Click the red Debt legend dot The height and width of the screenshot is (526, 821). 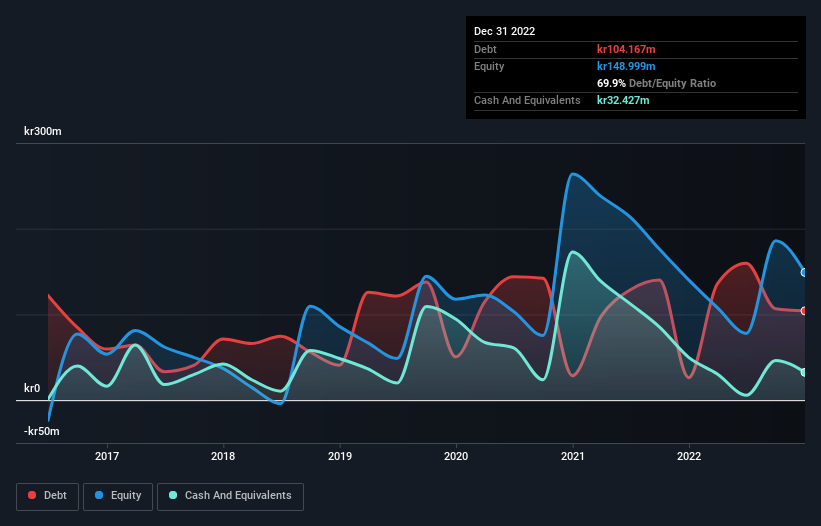click(x=32, y=495)
